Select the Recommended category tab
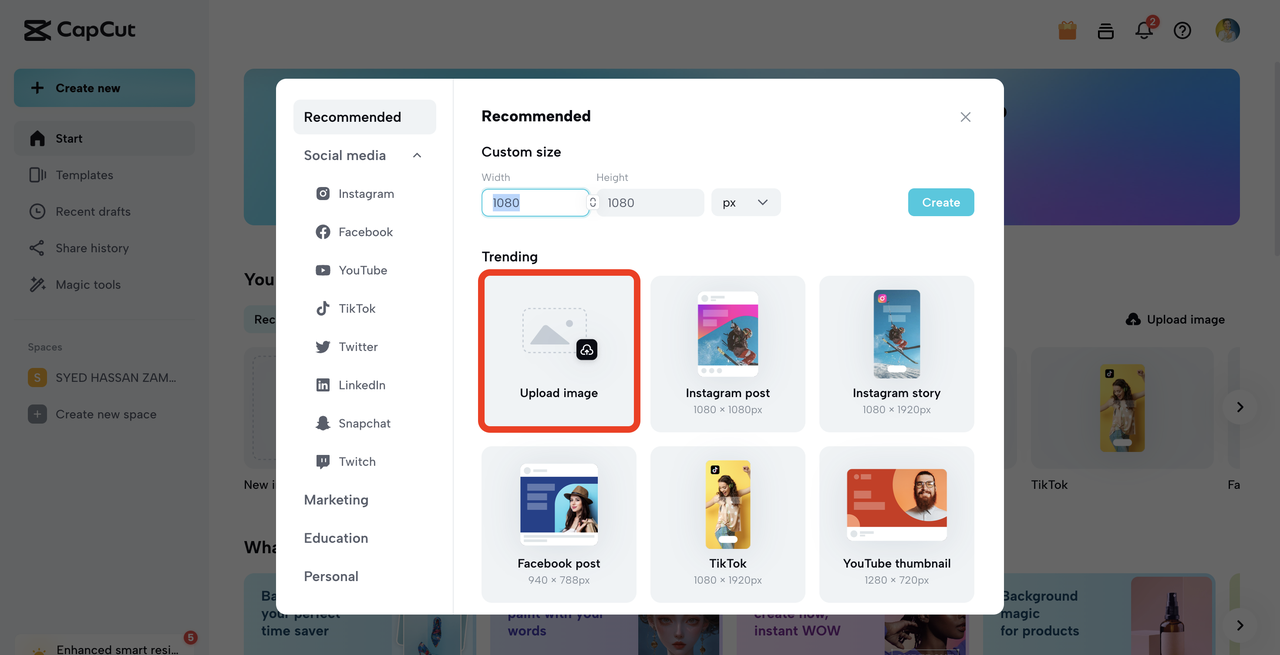This screenshot has height=655, width=1280. point(364,117)
